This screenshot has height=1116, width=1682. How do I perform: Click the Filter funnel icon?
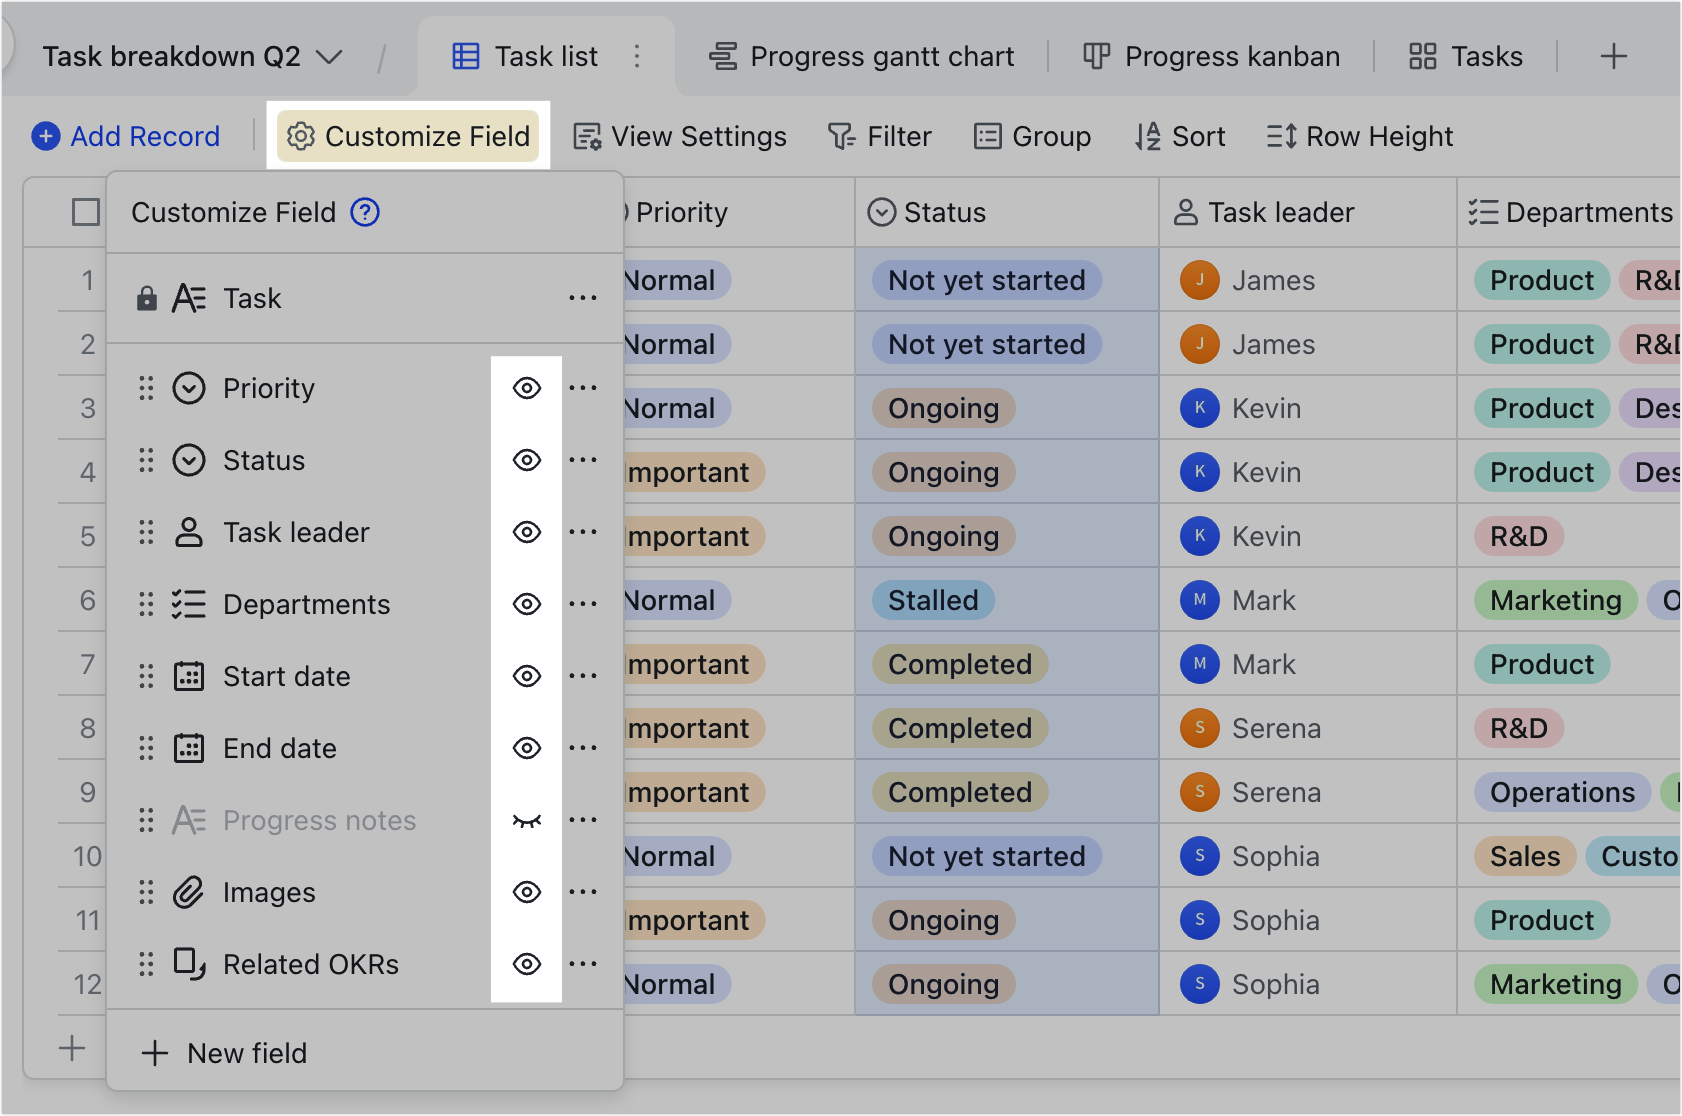click(x=841, y=136)
